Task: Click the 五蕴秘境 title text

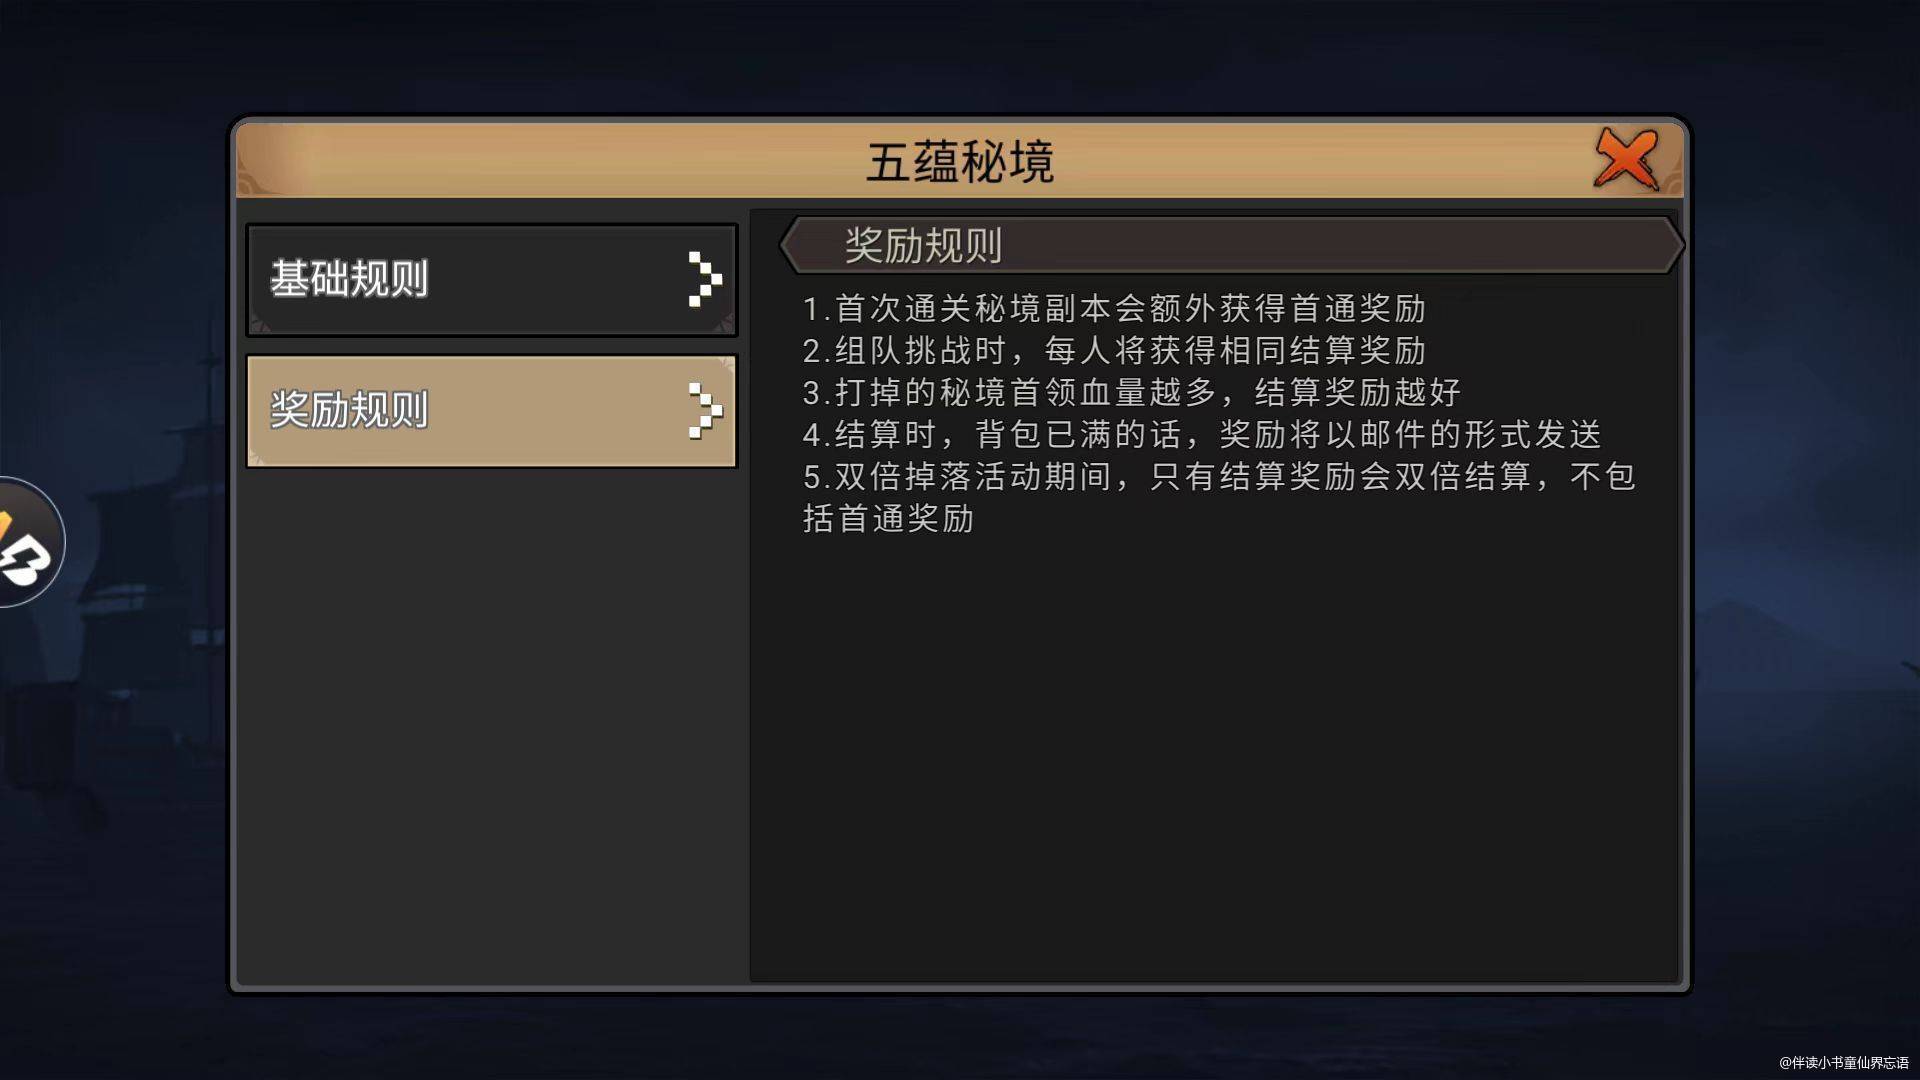Action: pyautogui.click(x=959, y=162)
